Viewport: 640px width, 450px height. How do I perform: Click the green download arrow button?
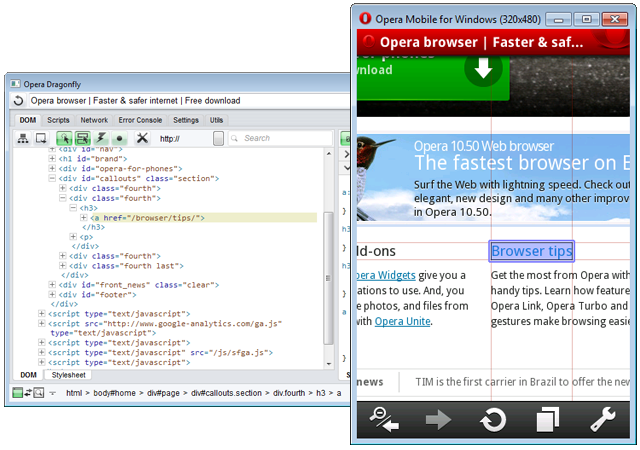click(483, 69)
